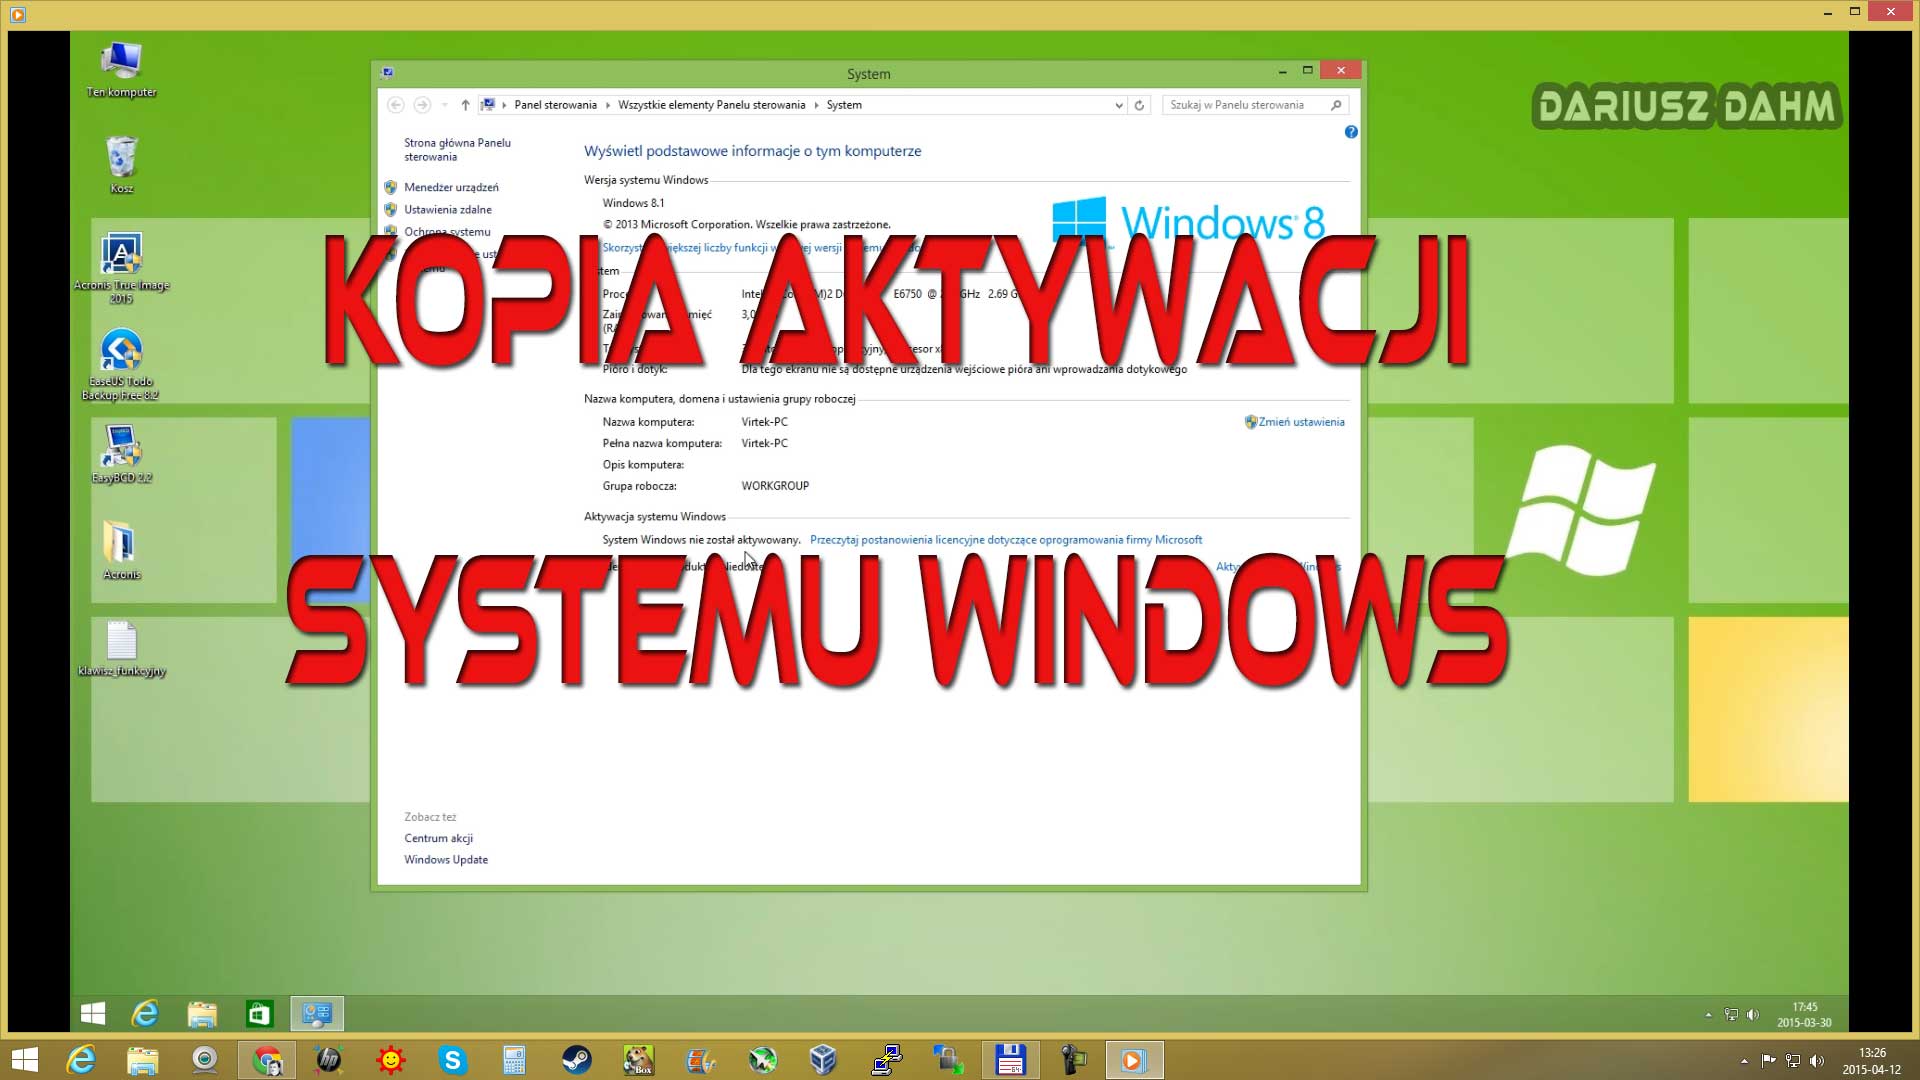Viewport: 1920px width, 1080px height.
Task: Open the Acronis folder on desktop
Action: tap(121, 550)
